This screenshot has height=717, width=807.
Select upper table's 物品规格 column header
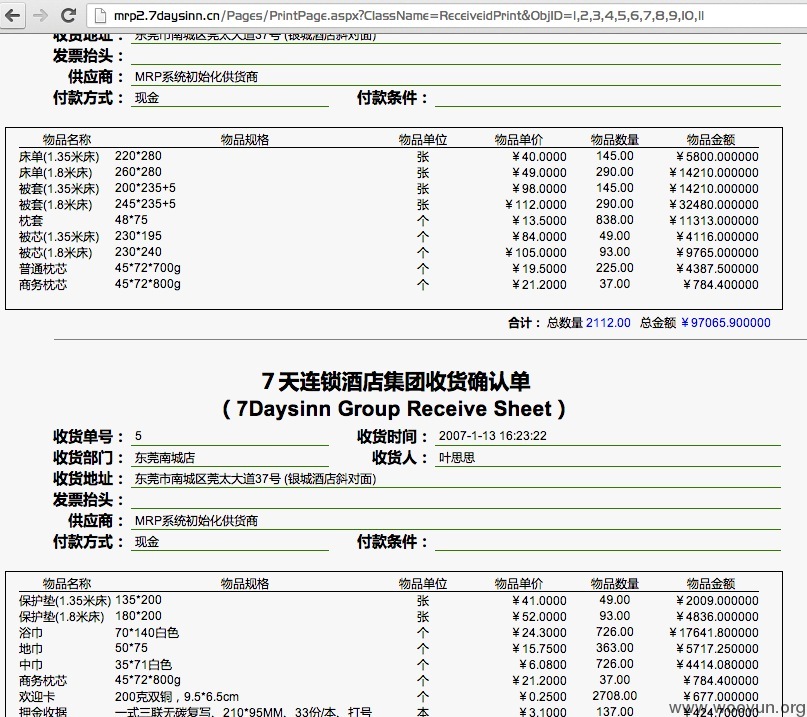(244, 139)
